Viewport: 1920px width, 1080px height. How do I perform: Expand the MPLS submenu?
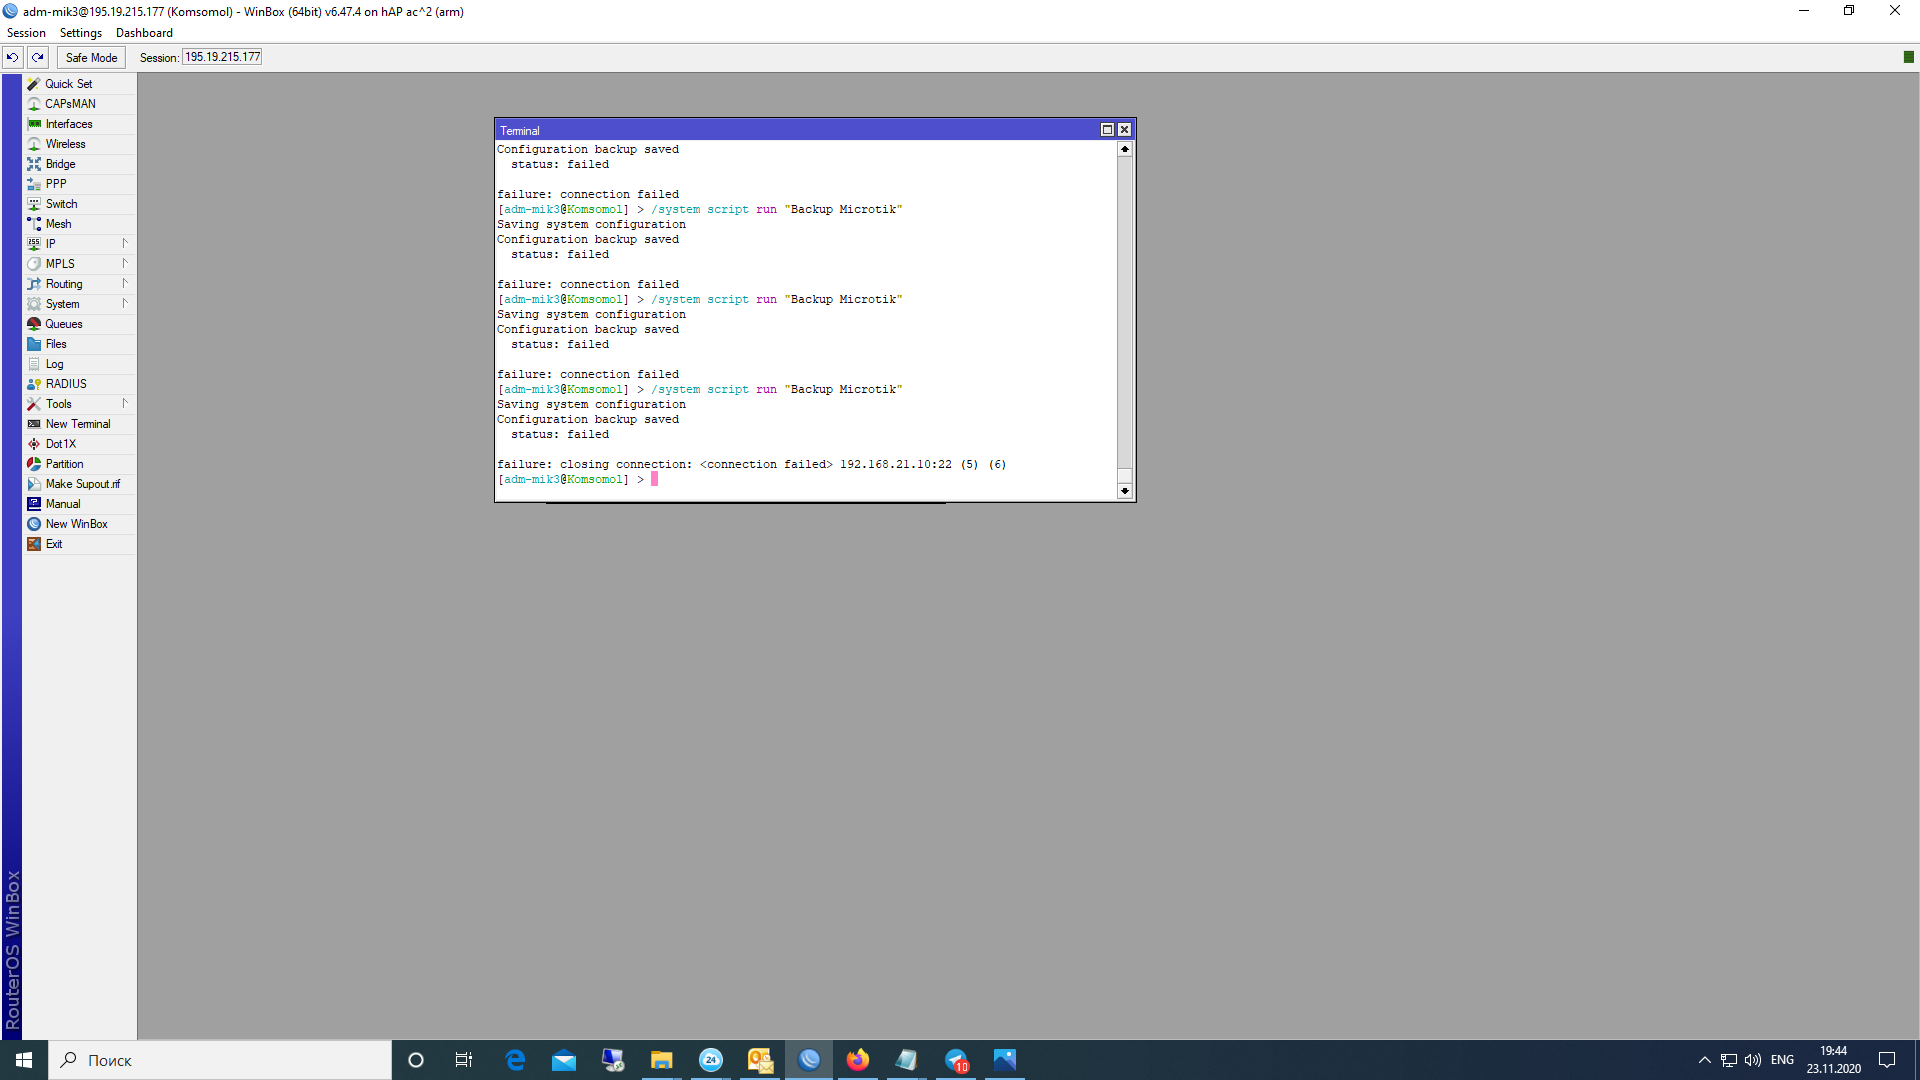click(x=79, y=264)
